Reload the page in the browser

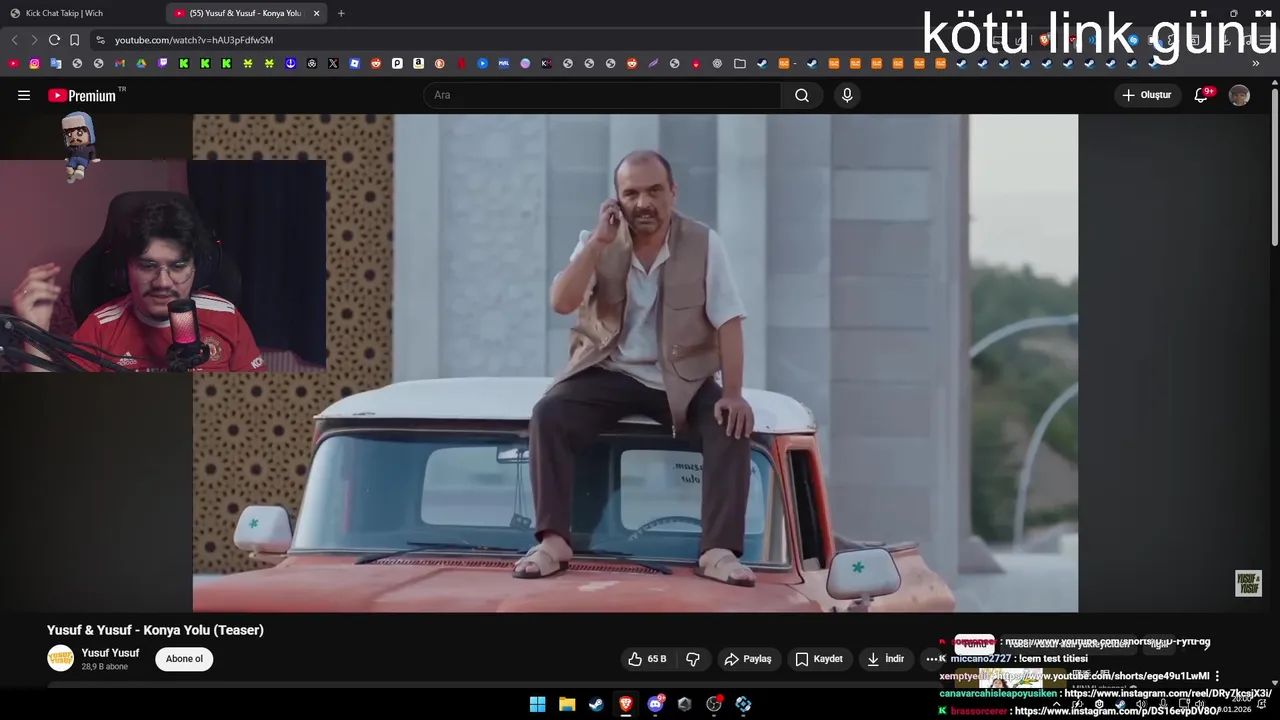54,40
